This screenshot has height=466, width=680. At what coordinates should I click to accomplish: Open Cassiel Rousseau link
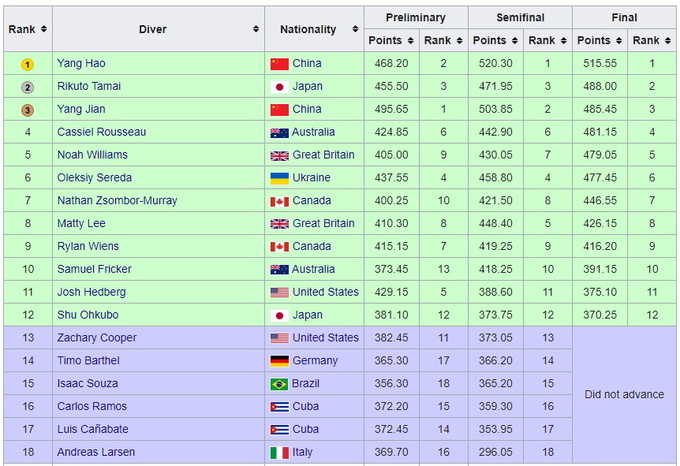coord(101,132)
